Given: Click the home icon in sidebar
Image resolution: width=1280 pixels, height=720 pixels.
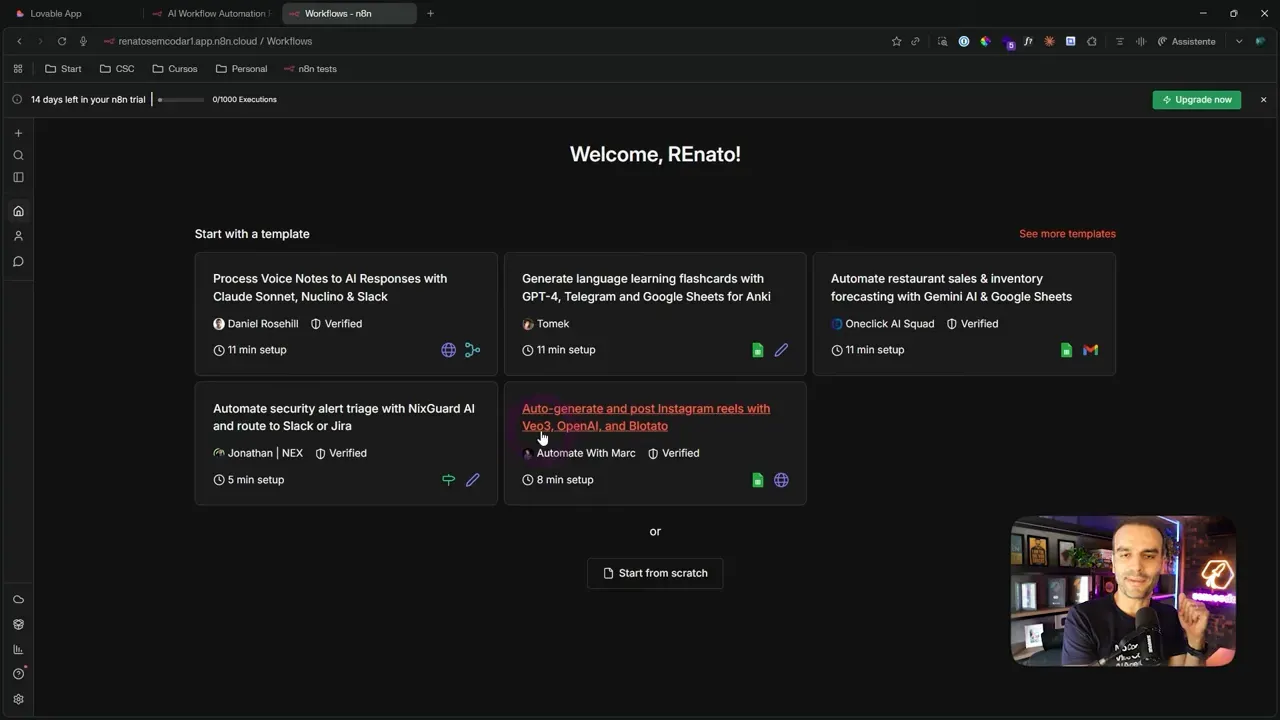Looking at the screenshot, I should coord(18,211).
